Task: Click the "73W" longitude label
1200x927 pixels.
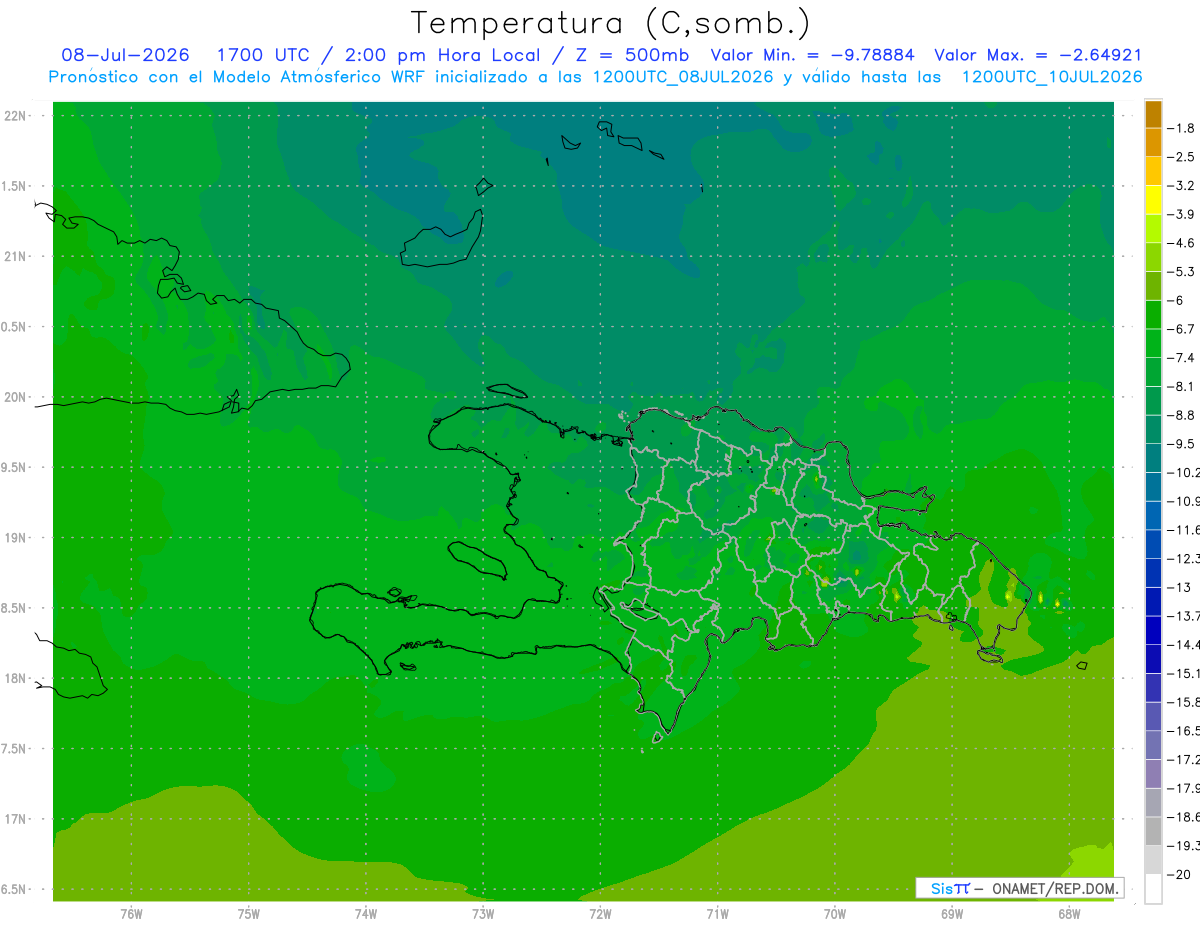Action: 483,913
